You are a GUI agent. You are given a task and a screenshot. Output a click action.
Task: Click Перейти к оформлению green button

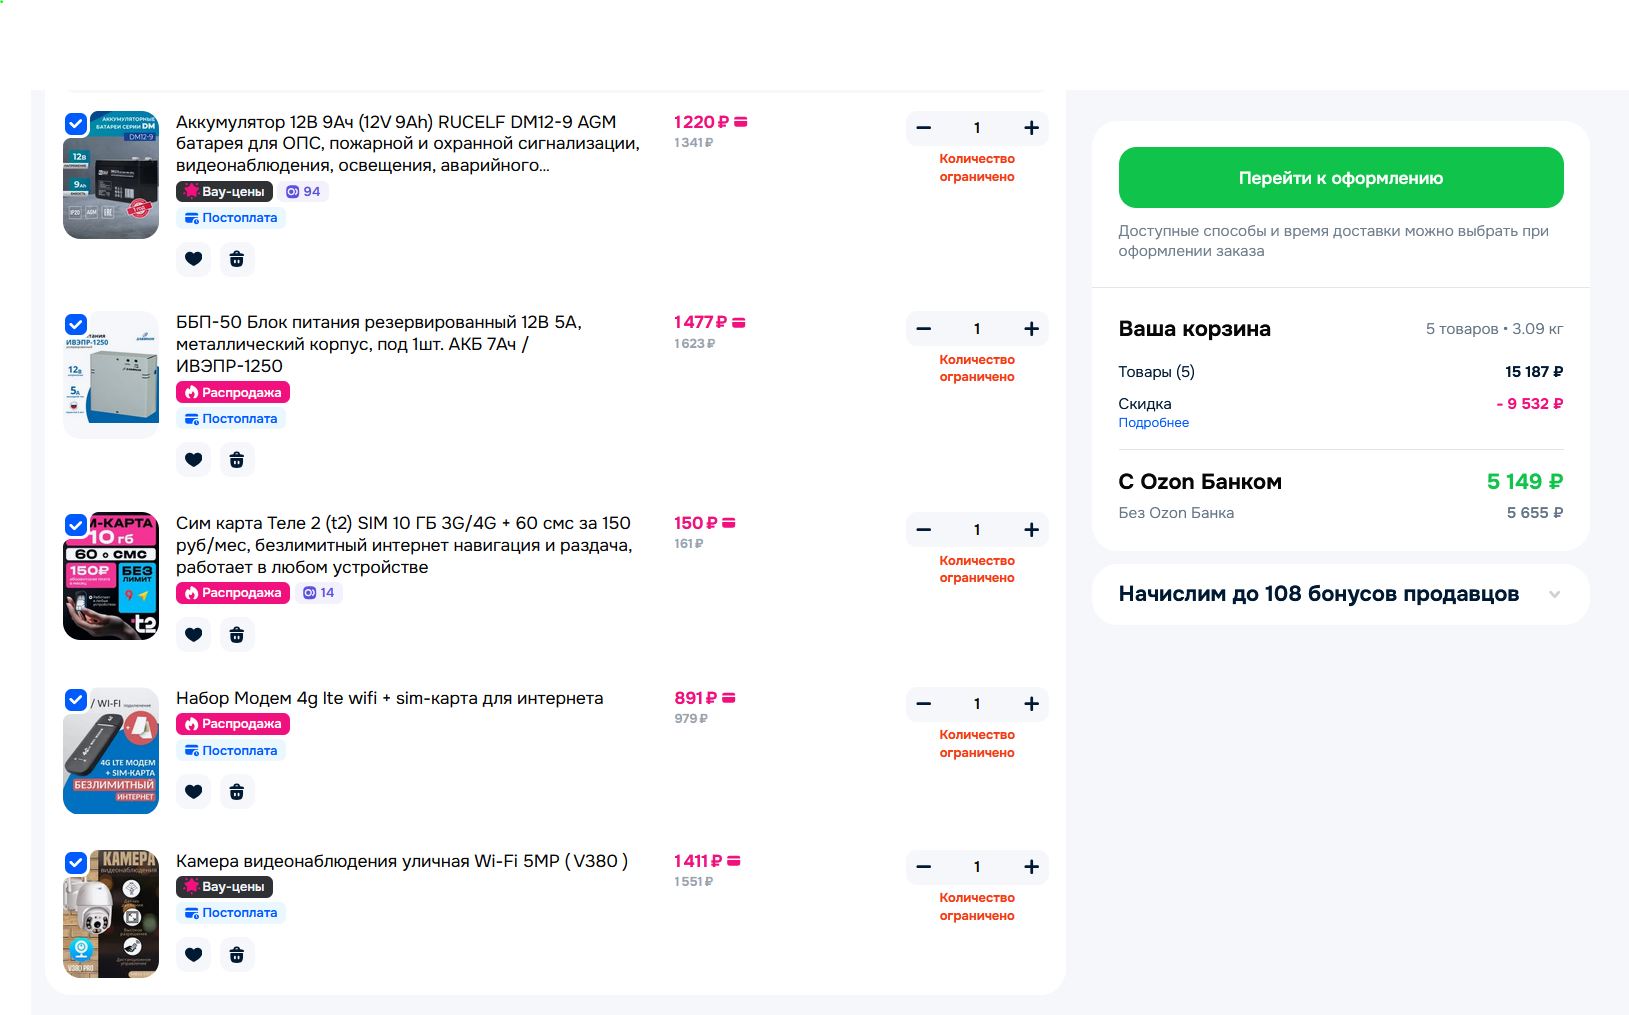1341,178
